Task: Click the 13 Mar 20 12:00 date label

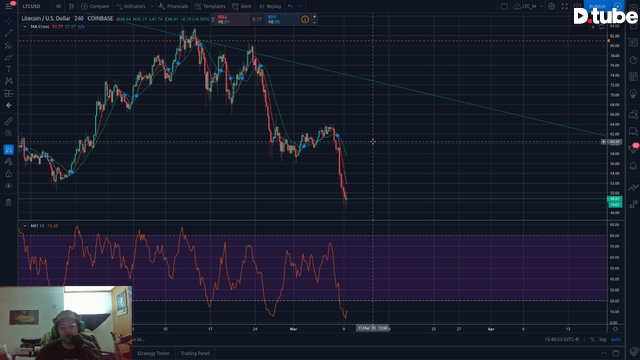Action: [373, 328]
